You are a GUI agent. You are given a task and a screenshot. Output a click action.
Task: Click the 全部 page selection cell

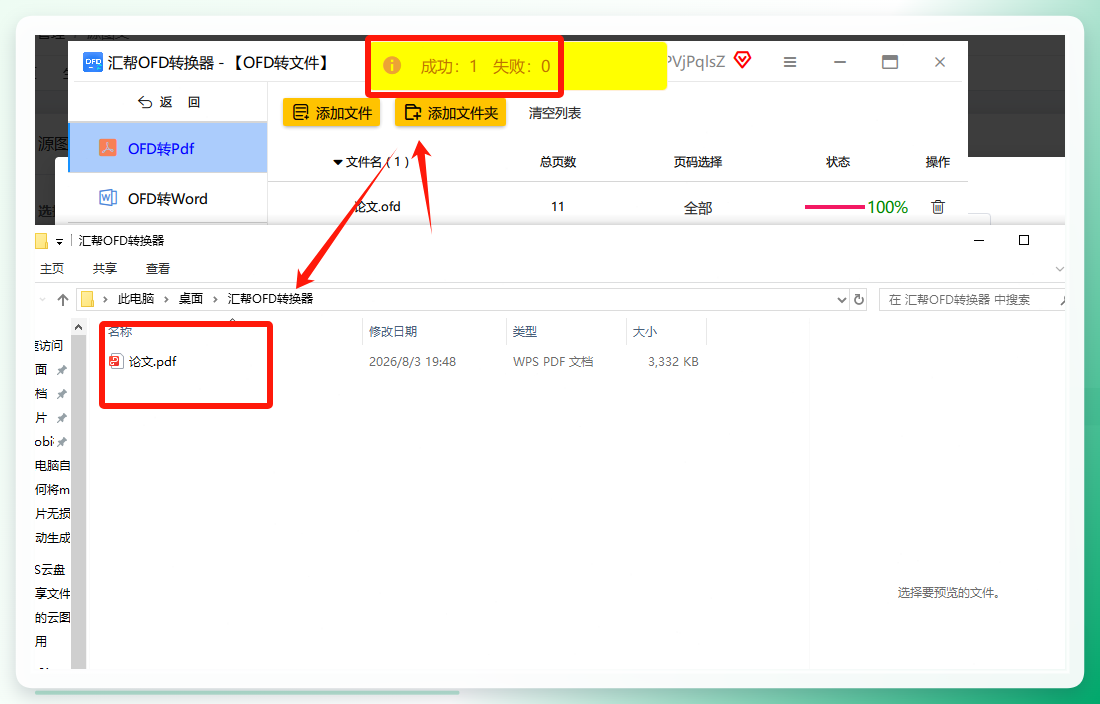(698, 208)
